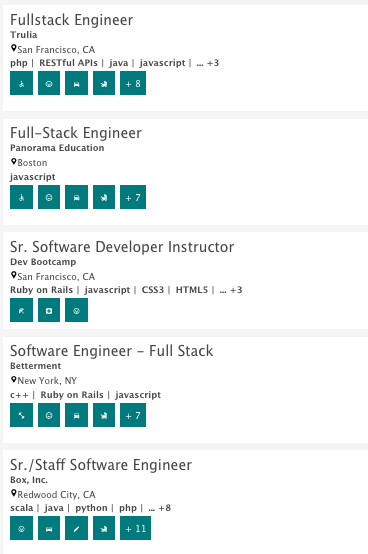Click the baby stroller icon under Panorama Education
Image resolution: width=368 pixels, height=554 pixels.
[104, 197]
